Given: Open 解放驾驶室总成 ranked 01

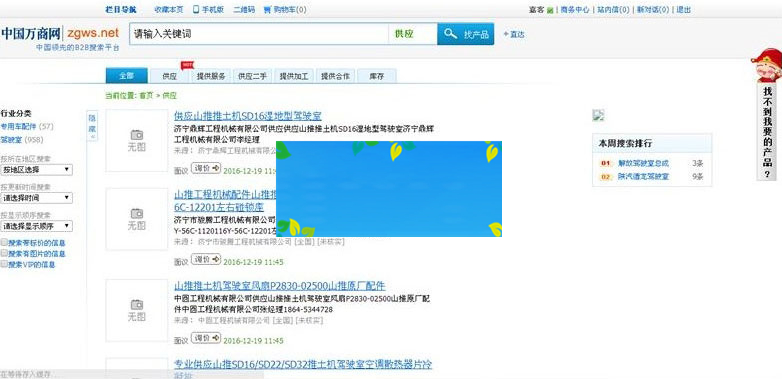Looking at the screenshot, I should pyautogui.click(x=643, y=163).
